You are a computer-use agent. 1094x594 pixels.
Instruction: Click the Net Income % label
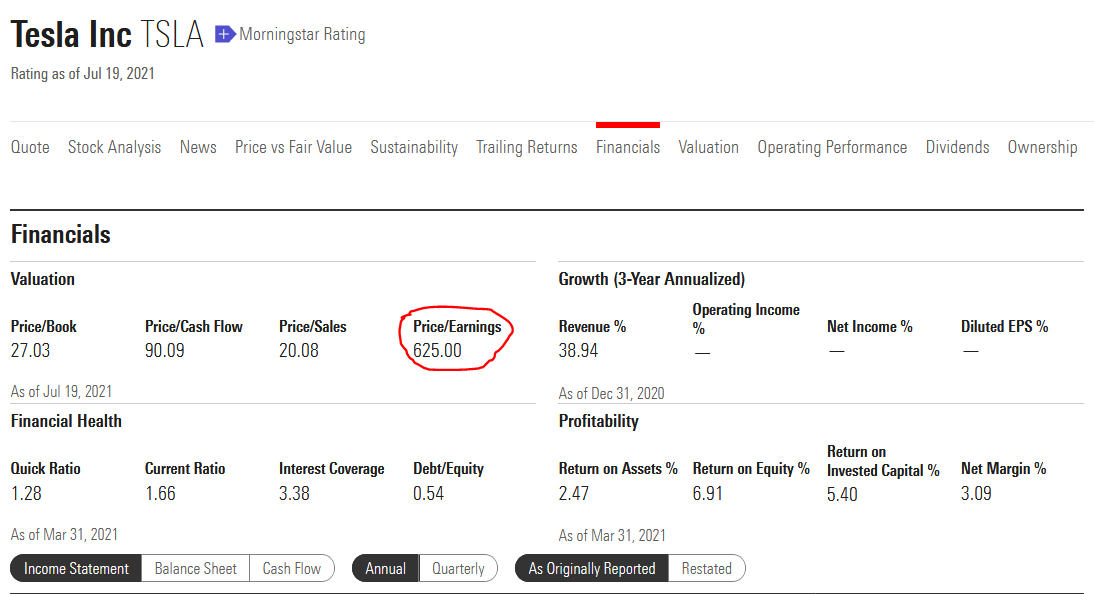(x=870, y=327)
